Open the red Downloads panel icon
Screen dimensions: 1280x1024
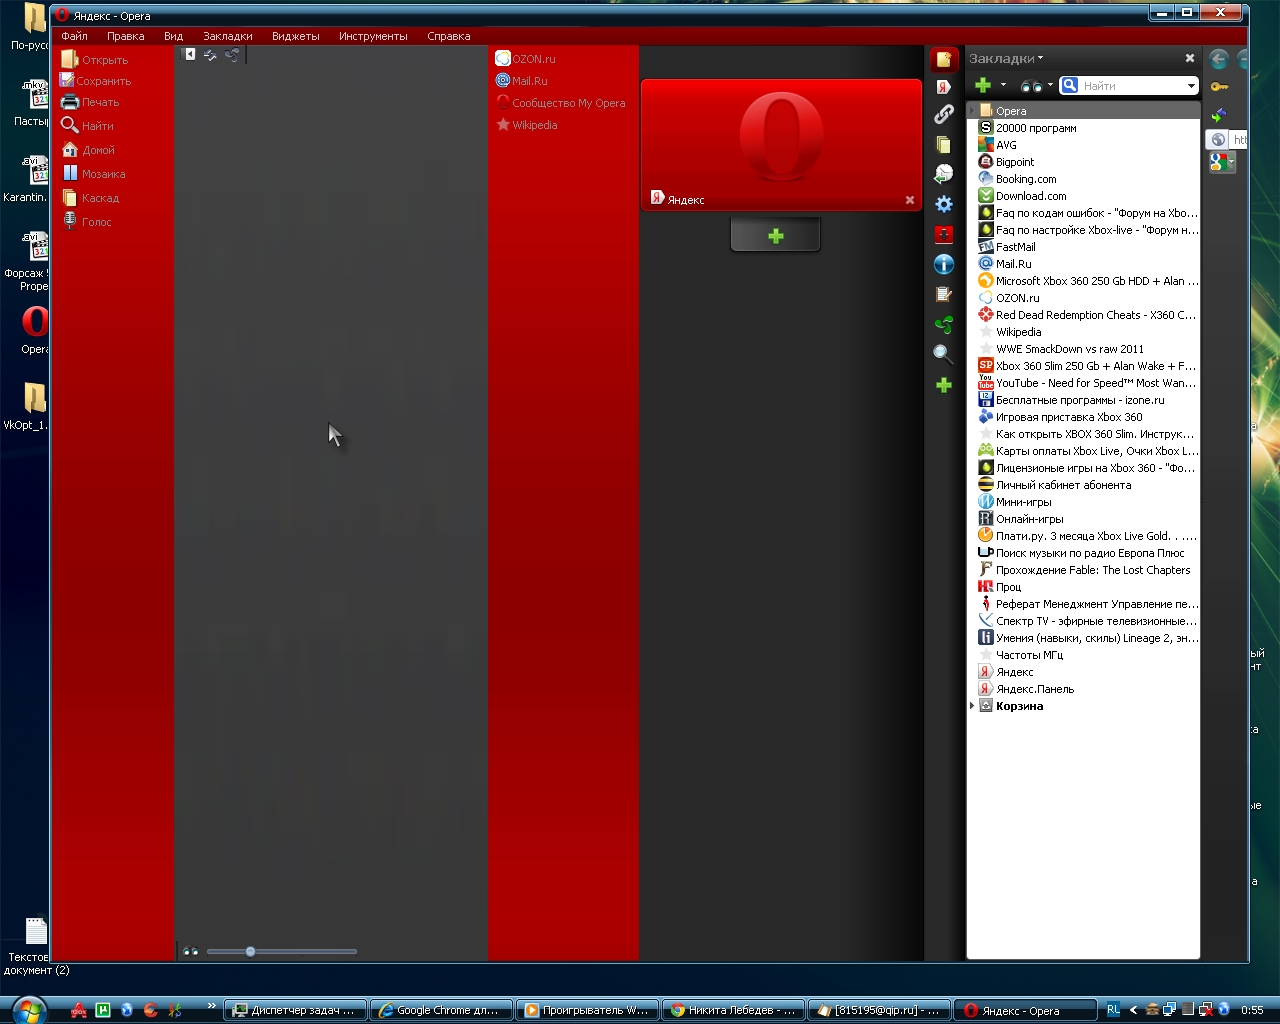coord(943,234)
